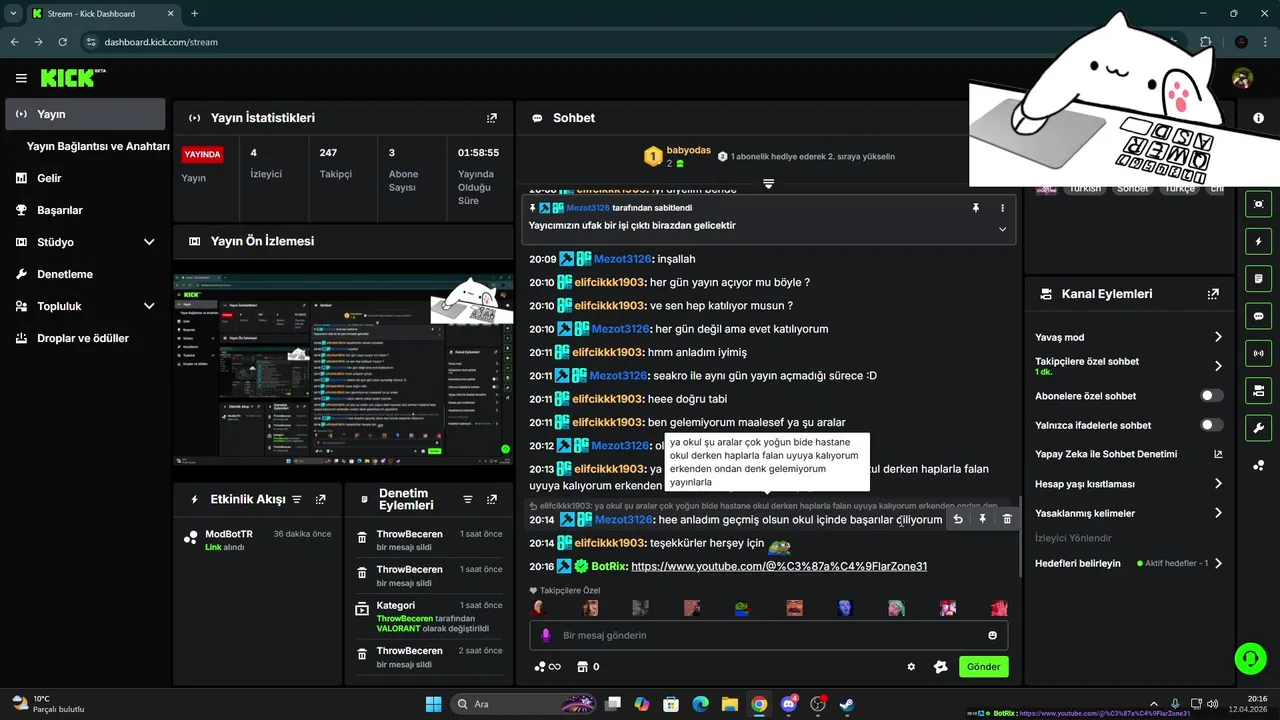Click the username Mezot3126 at 20:09
1280x720 pixels.
(623, 259)
